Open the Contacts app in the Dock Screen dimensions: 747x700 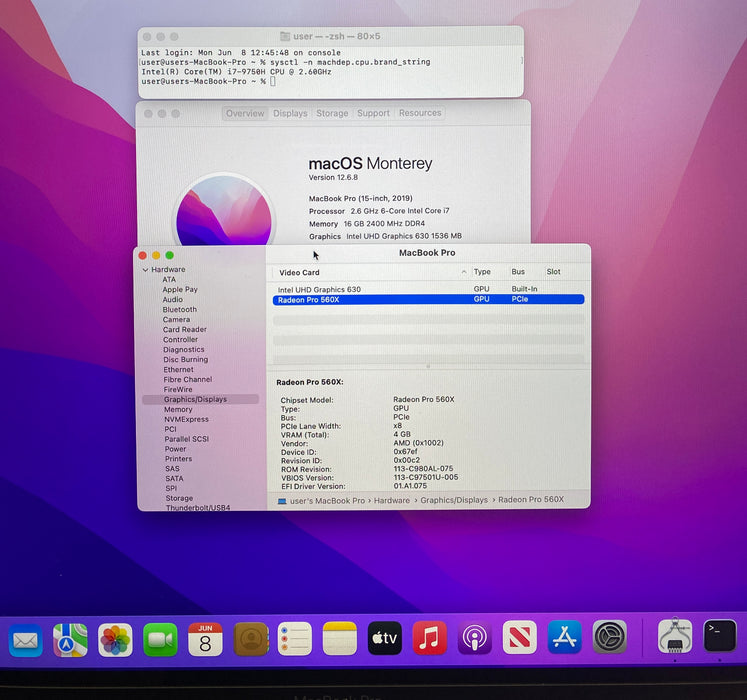coord(251,639)
